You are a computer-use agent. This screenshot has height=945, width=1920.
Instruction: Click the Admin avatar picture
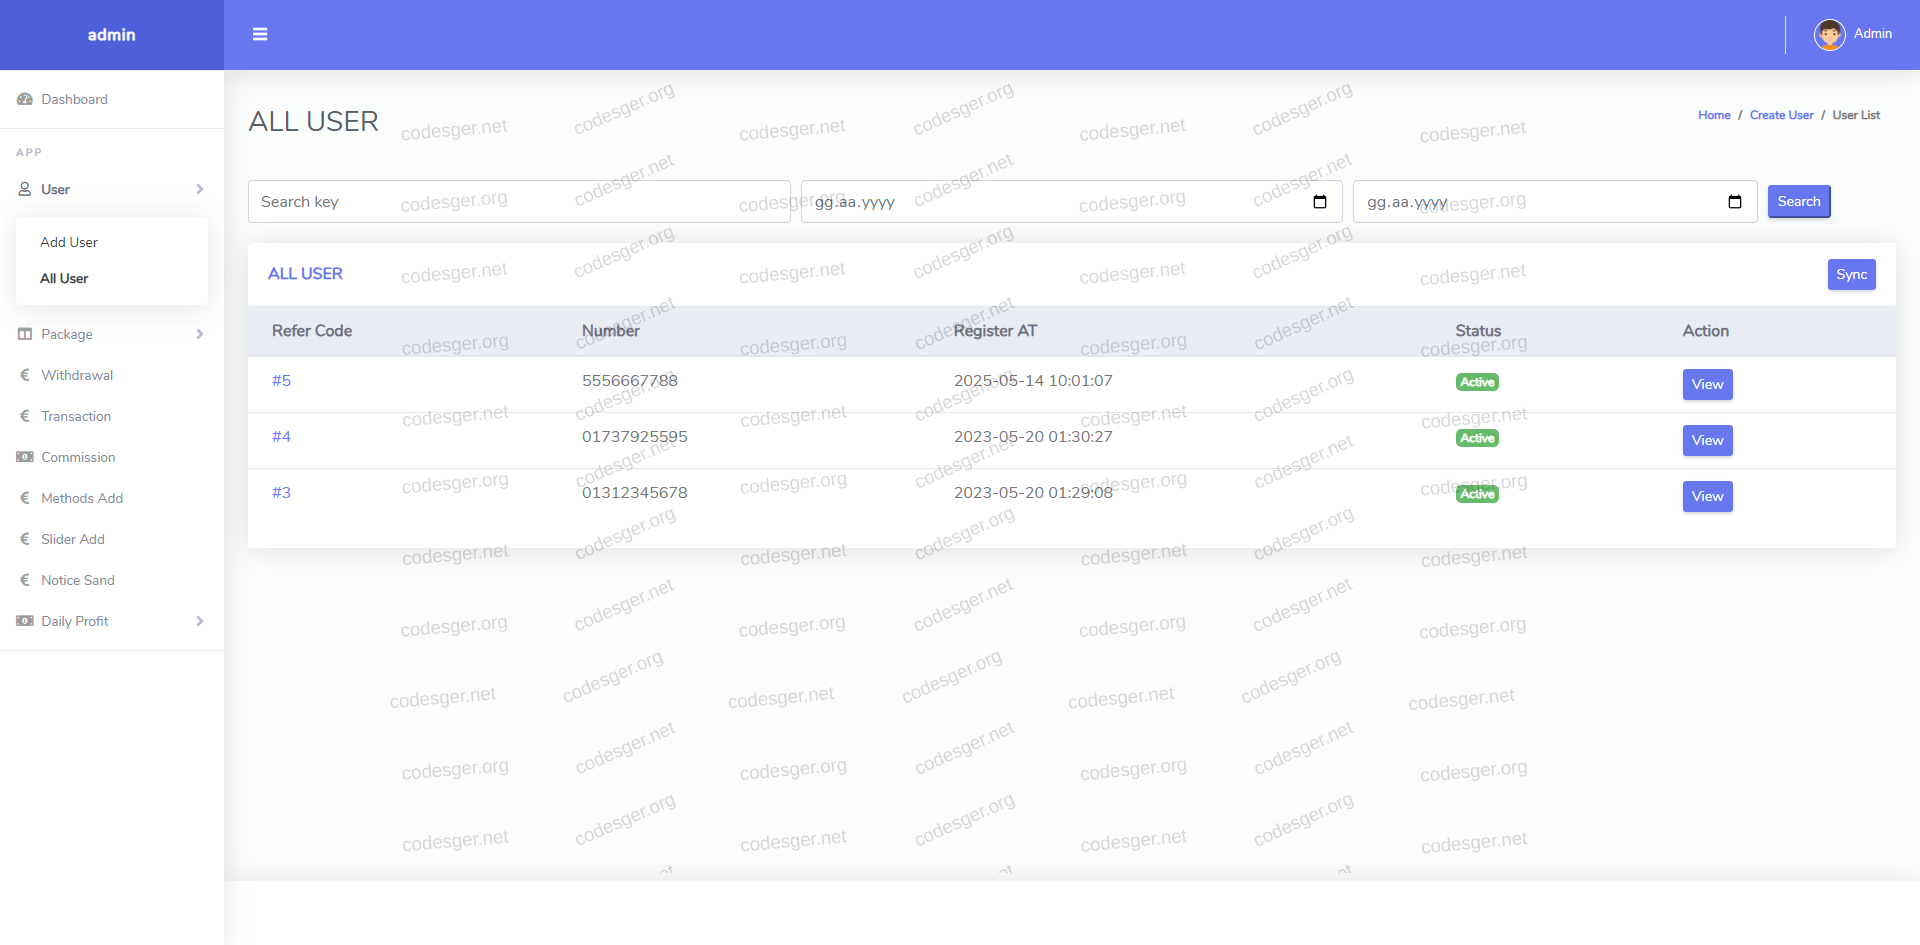[x=1829, y=34]
